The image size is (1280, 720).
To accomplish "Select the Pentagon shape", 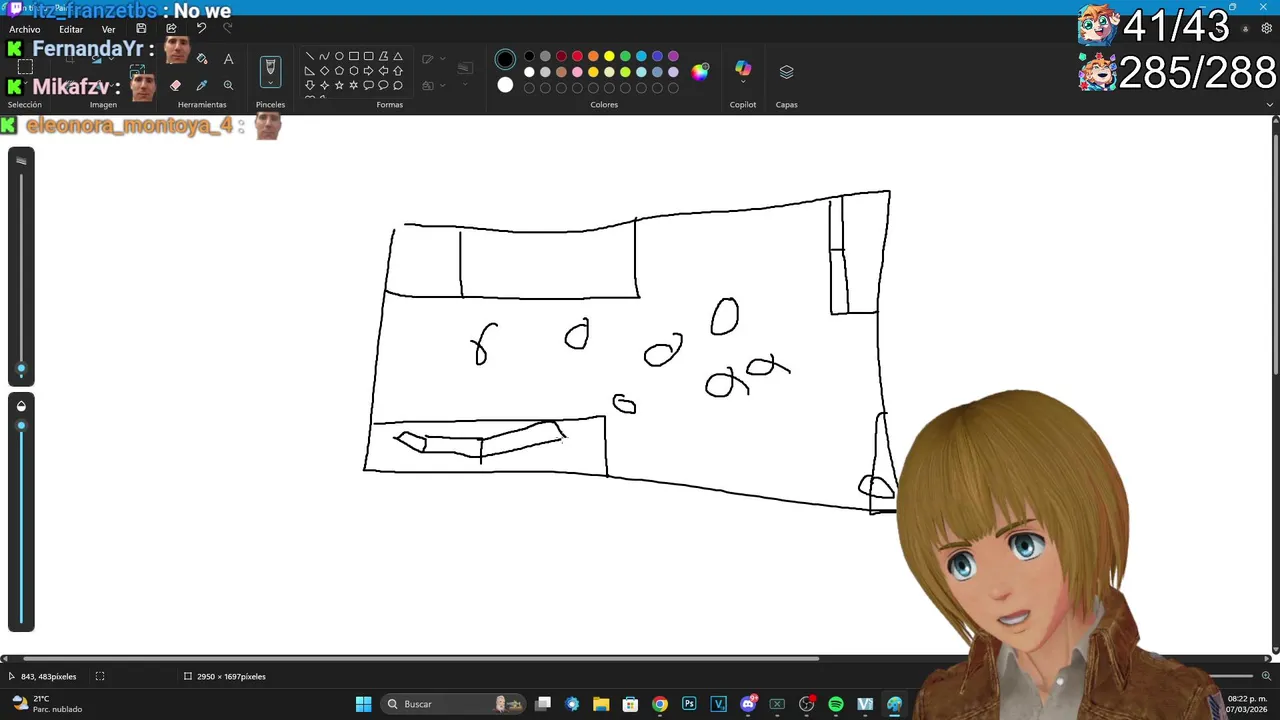I will tap(339, 71).
